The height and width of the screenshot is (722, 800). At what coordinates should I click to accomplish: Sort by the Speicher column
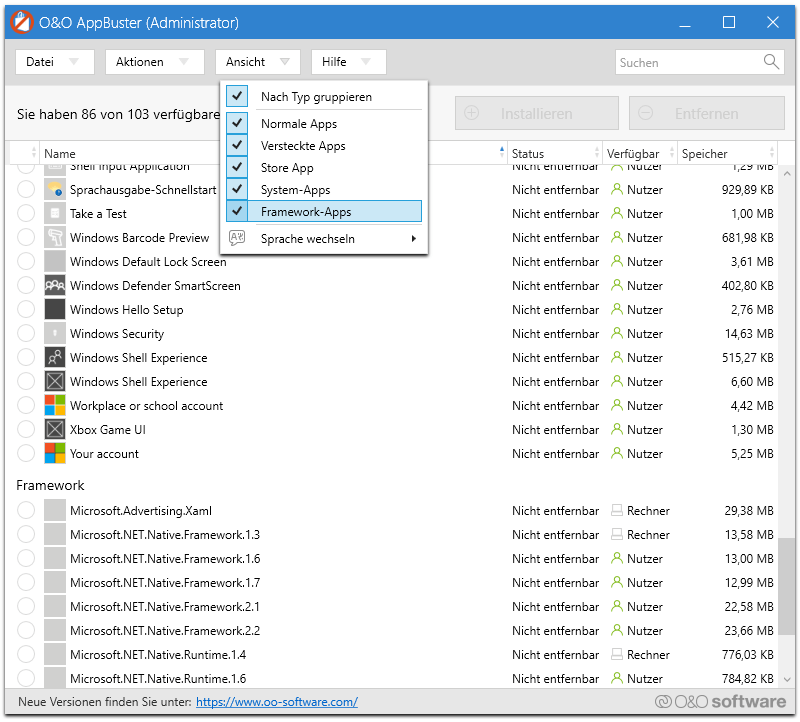pyautogui.click(x=728, y=153)
